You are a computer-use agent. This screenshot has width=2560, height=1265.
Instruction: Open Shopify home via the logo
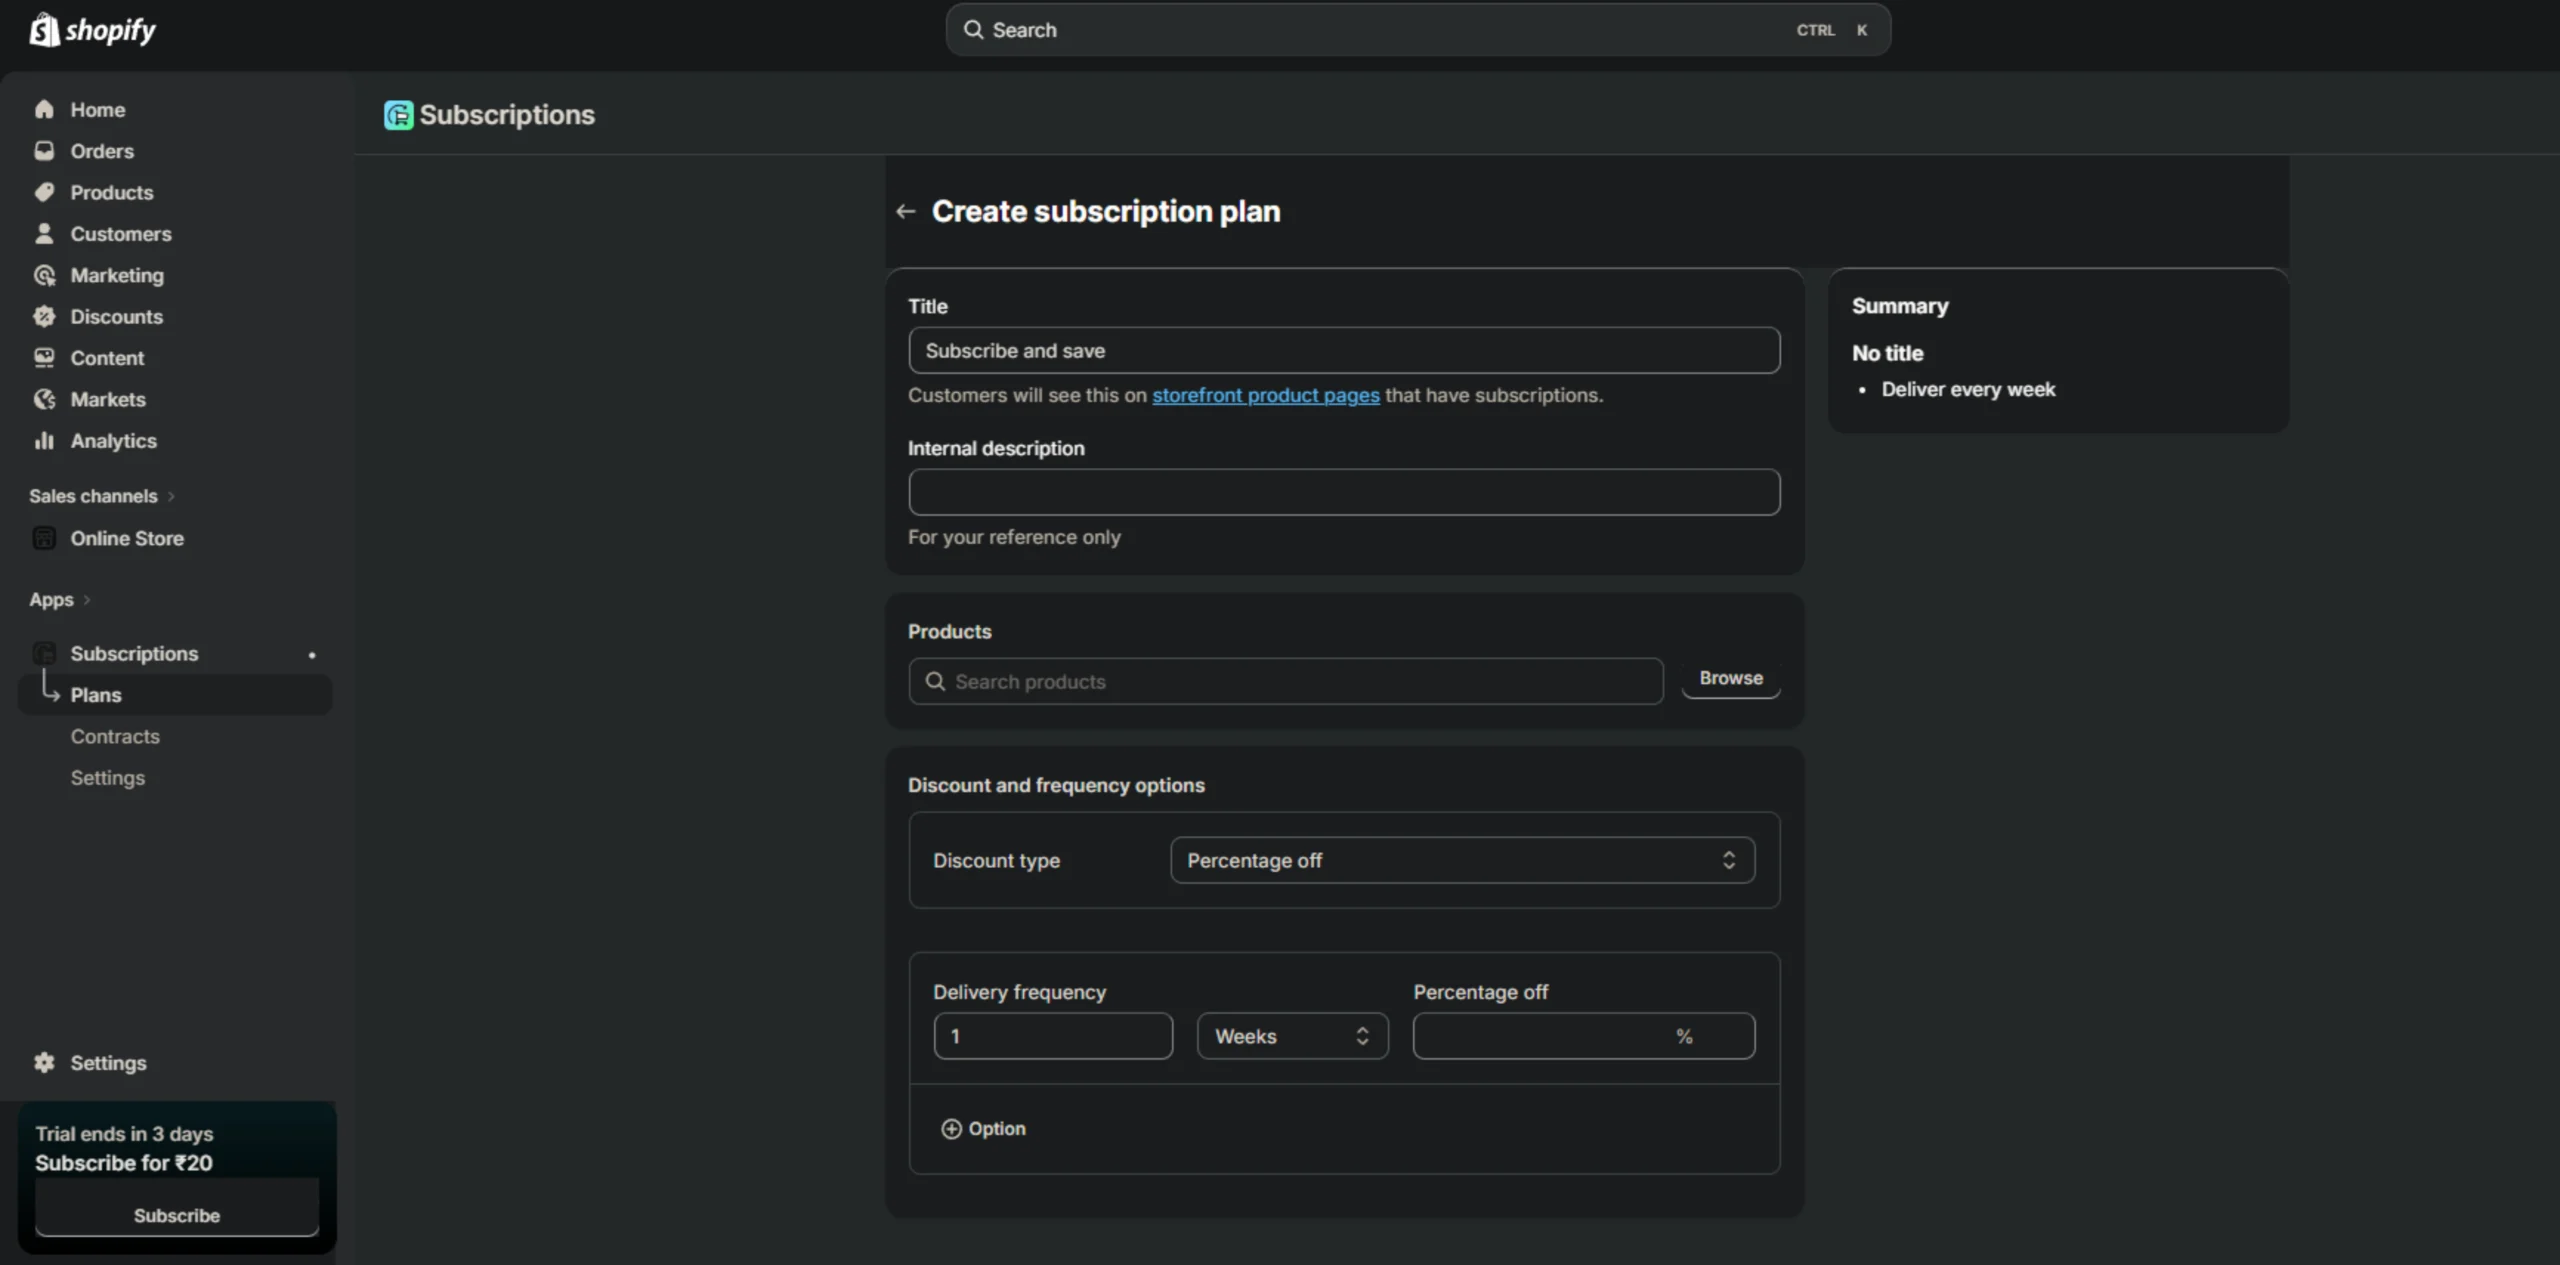pos(92,29)
